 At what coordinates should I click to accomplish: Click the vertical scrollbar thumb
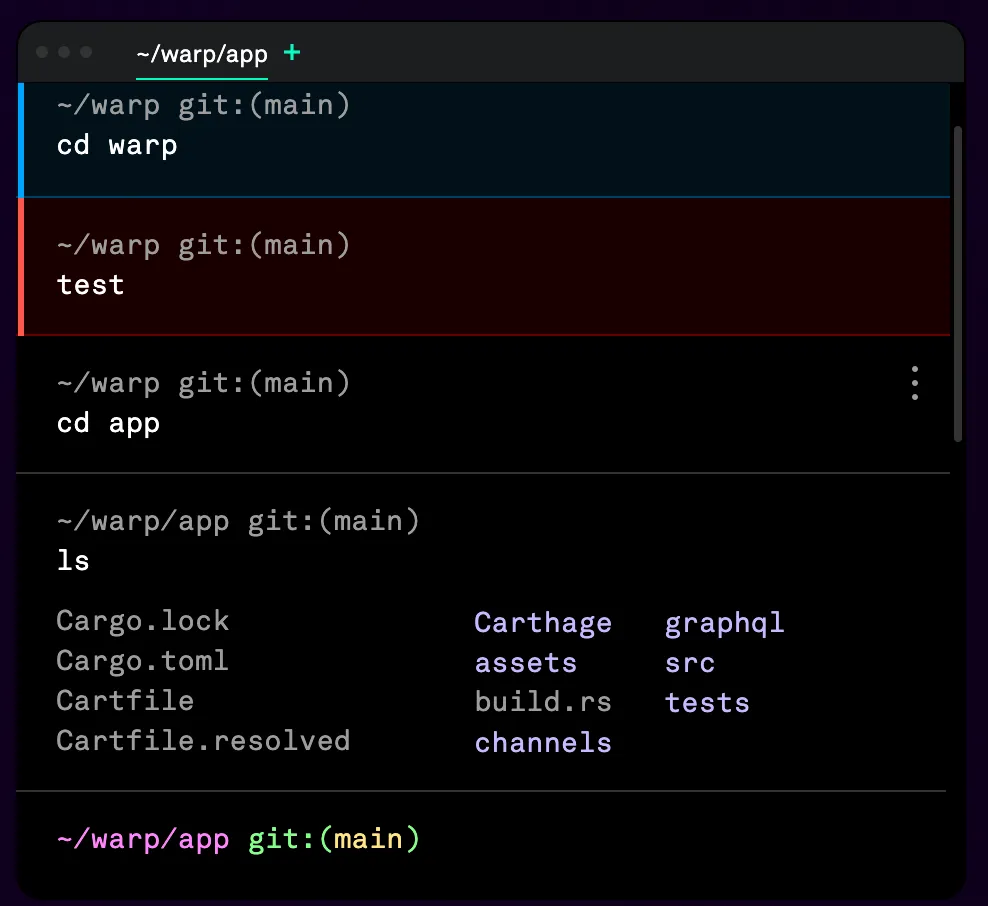tap(958, 284)
